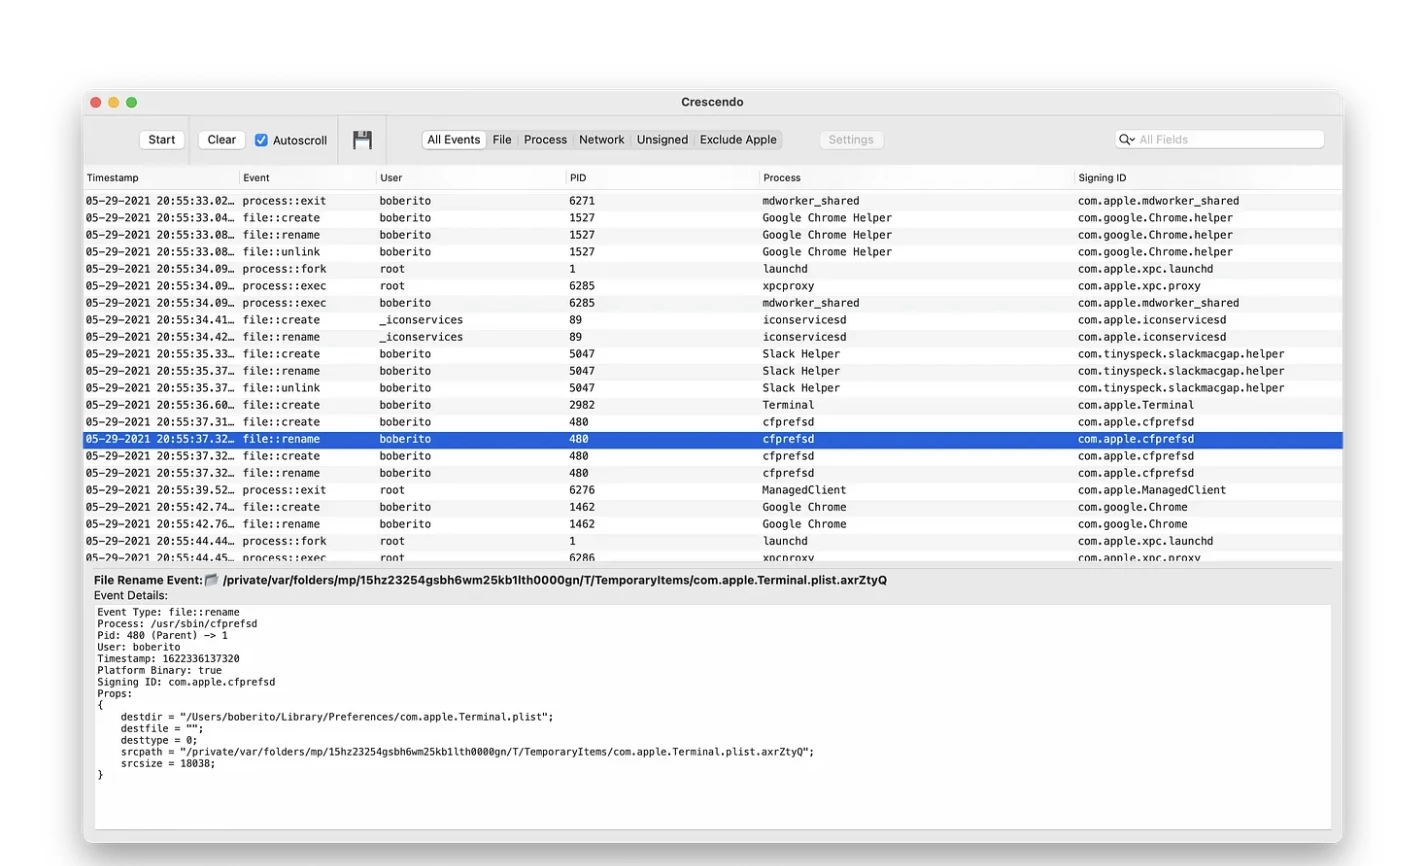Select the Terminal file::create row PID 2982
Image resolution: width=1406 pixels, height=866 pixels.
click(712, 405)
